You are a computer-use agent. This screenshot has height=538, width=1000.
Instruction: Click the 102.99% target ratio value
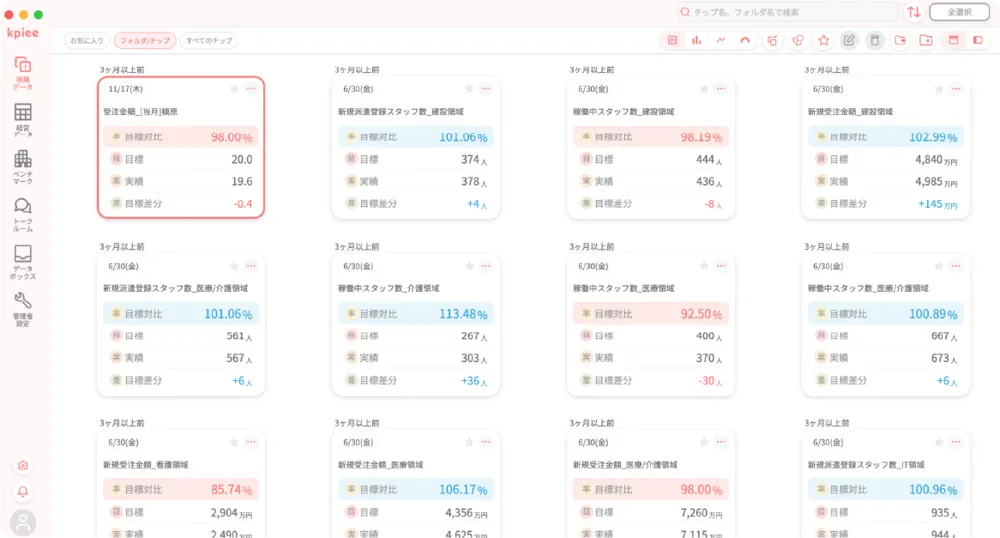933,137
